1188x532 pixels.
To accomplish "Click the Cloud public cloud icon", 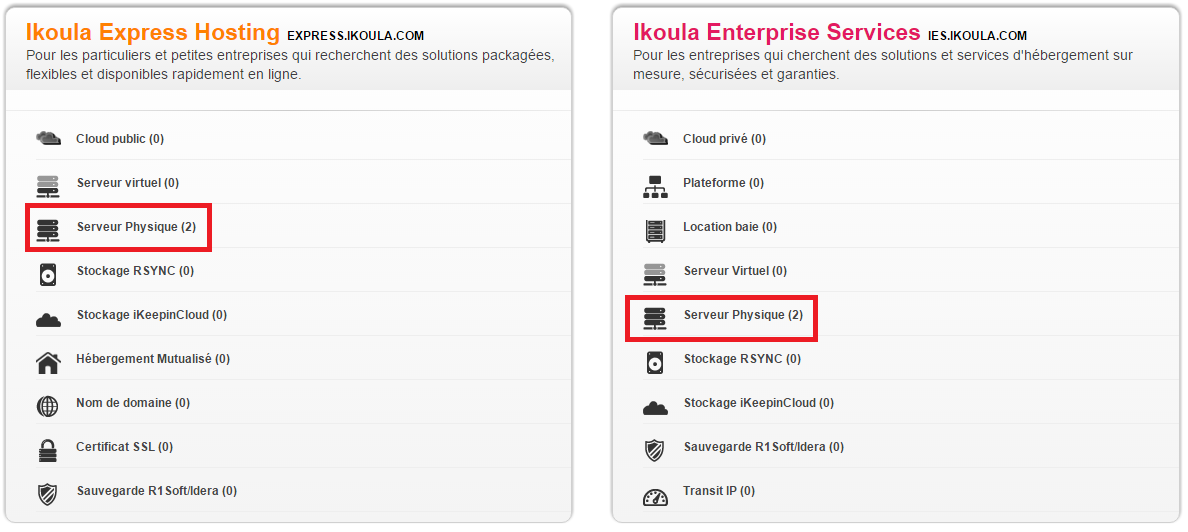I will click(x=48, y=138).
